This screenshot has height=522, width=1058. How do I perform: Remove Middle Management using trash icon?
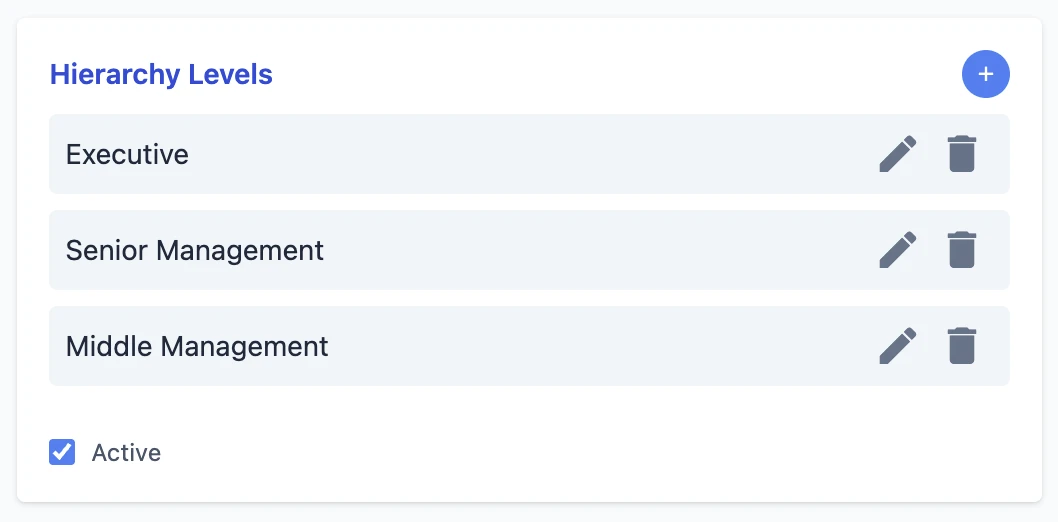962,346
